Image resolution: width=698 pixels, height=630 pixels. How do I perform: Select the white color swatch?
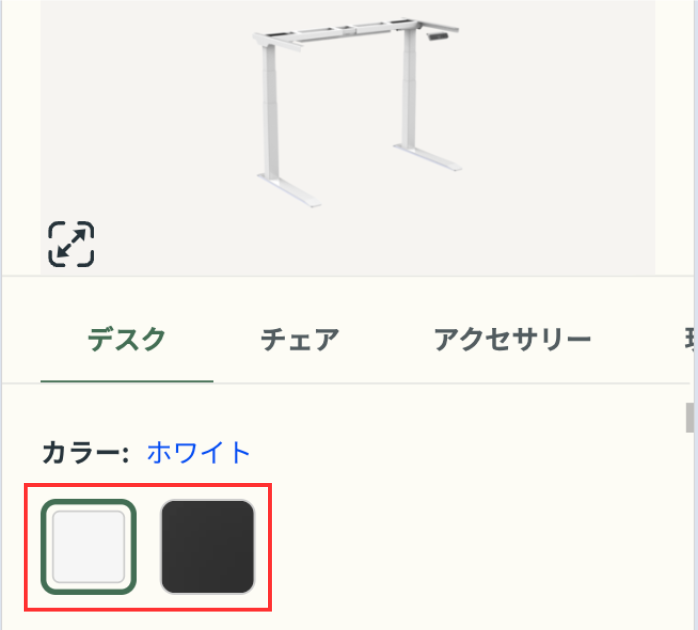[x=88, y=547]
